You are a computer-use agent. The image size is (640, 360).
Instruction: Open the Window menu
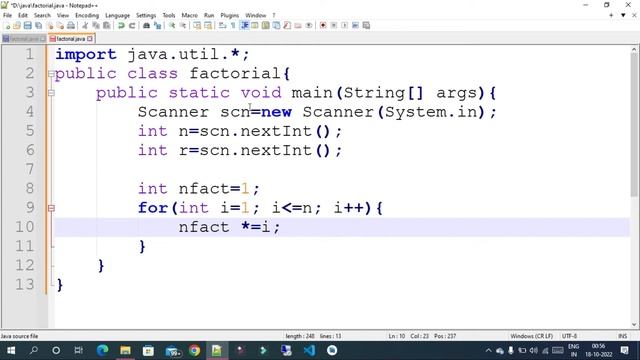(256, 15)
